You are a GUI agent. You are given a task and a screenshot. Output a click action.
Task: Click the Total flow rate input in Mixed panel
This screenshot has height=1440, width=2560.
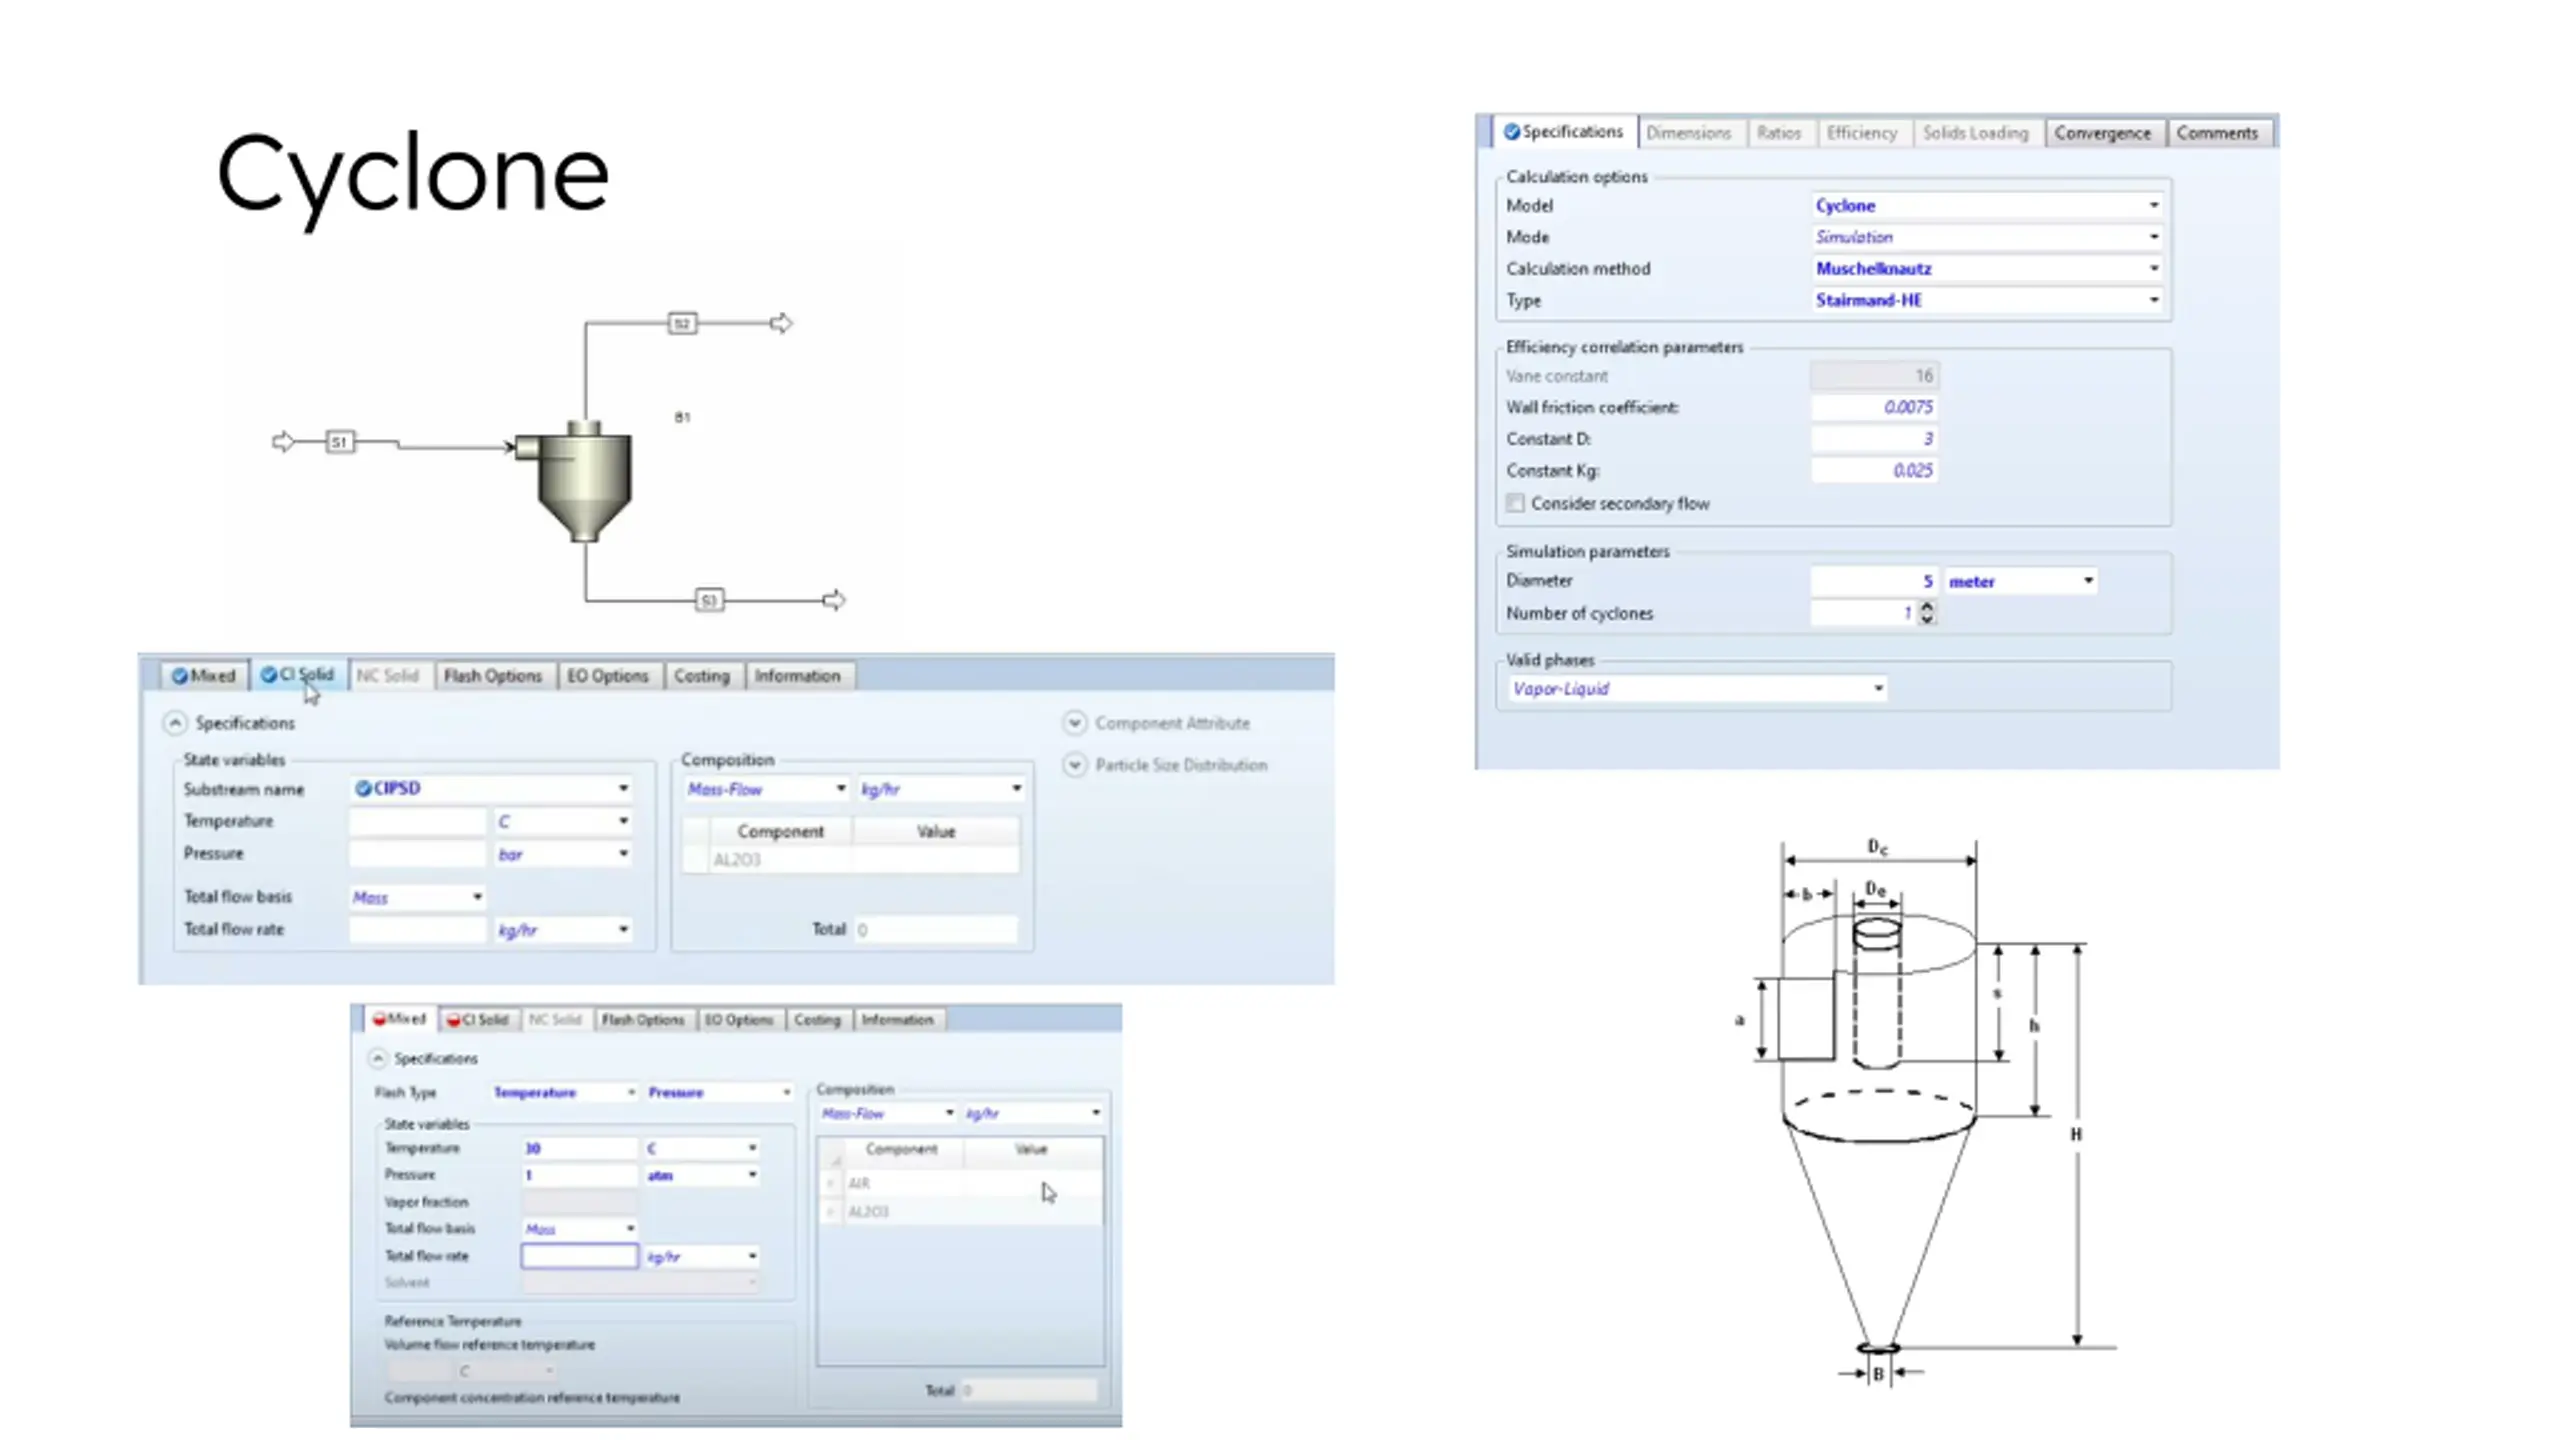(579, 1257)
